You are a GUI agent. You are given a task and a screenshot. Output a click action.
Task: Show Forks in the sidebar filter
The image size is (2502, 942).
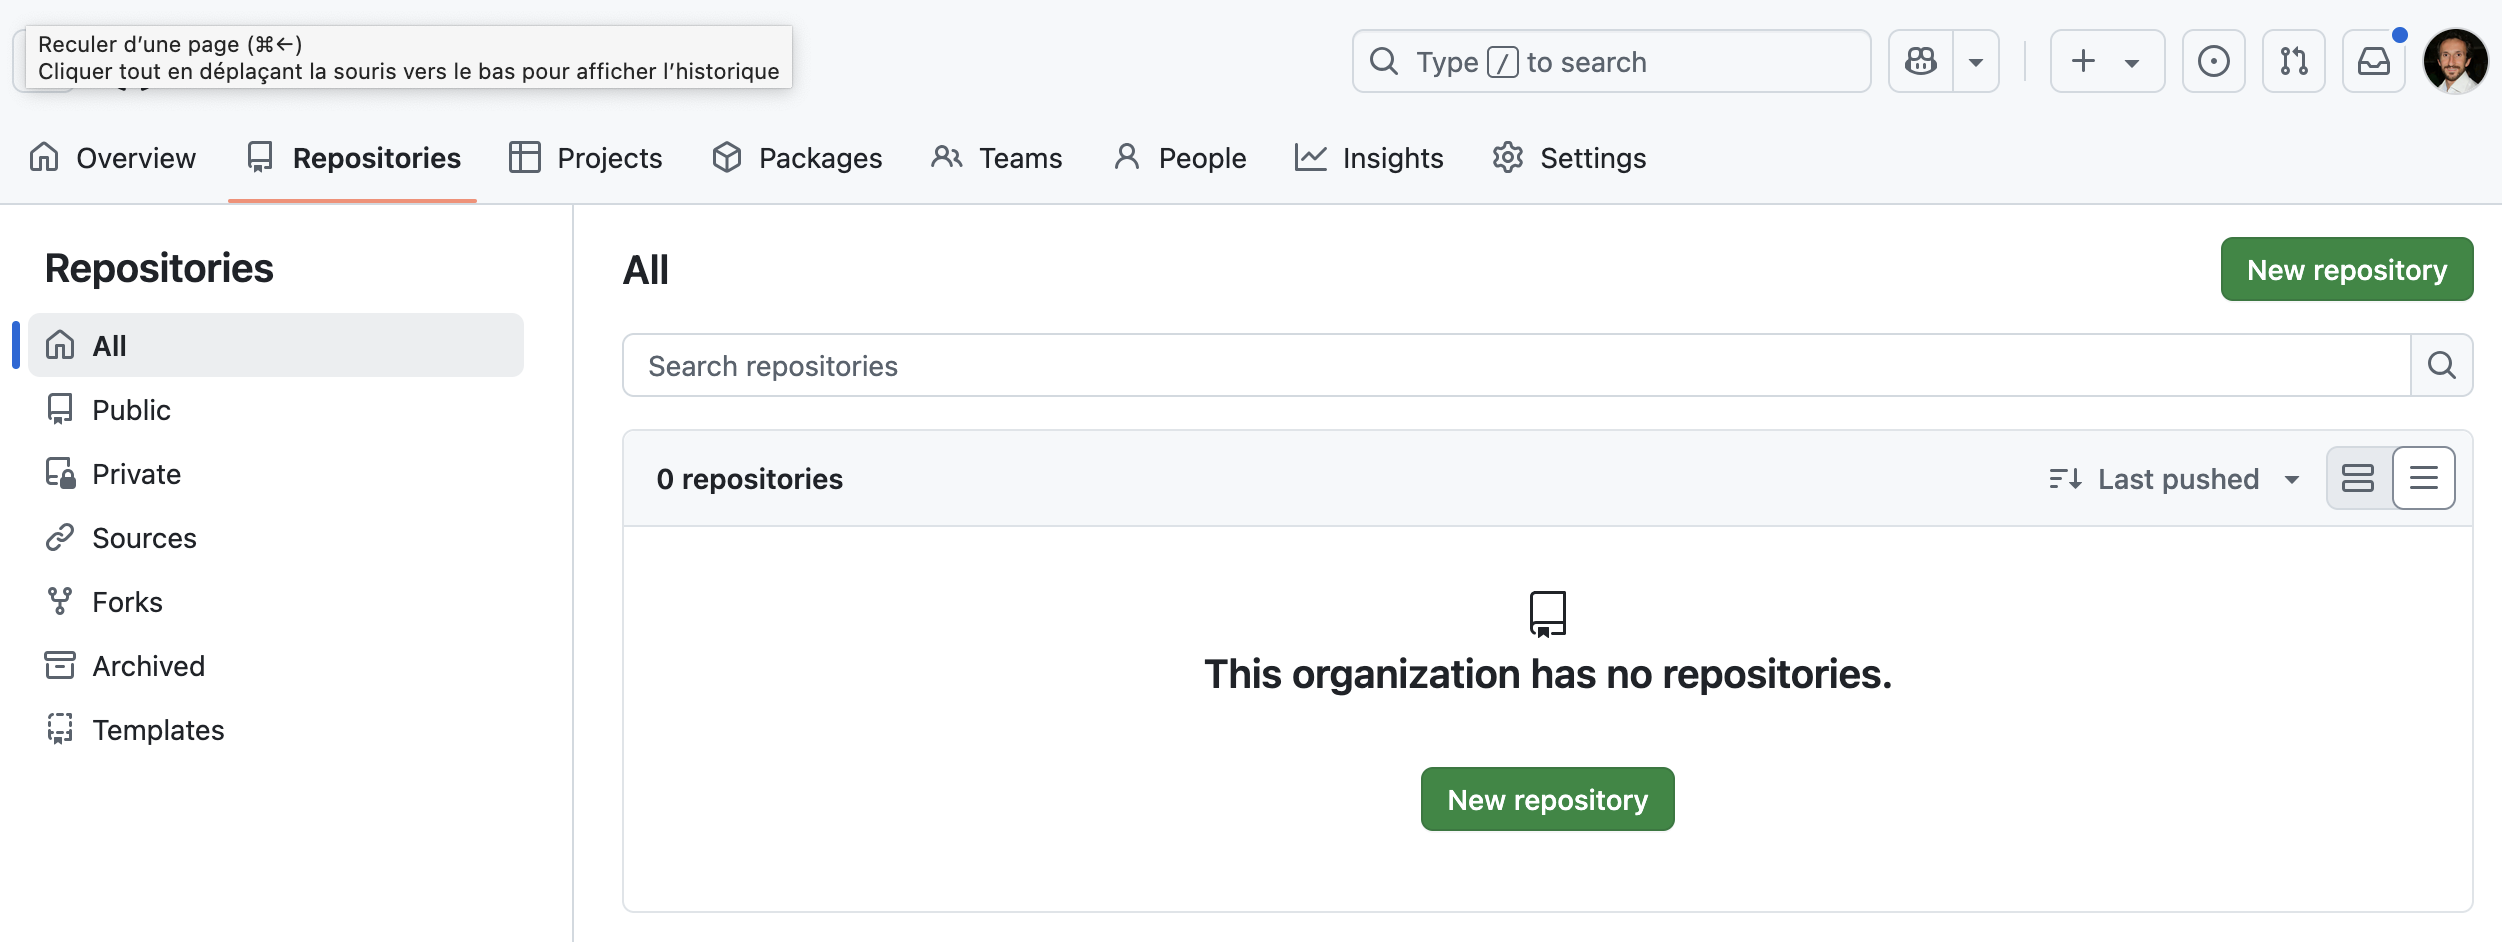click(x=127, y=602)
